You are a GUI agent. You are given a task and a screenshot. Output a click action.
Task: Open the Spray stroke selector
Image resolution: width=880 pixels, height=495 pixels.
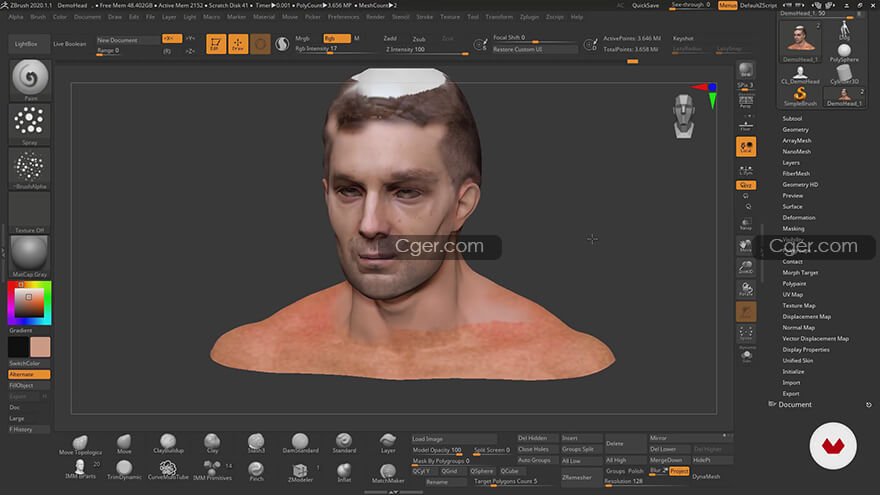(x=29, y=124)
